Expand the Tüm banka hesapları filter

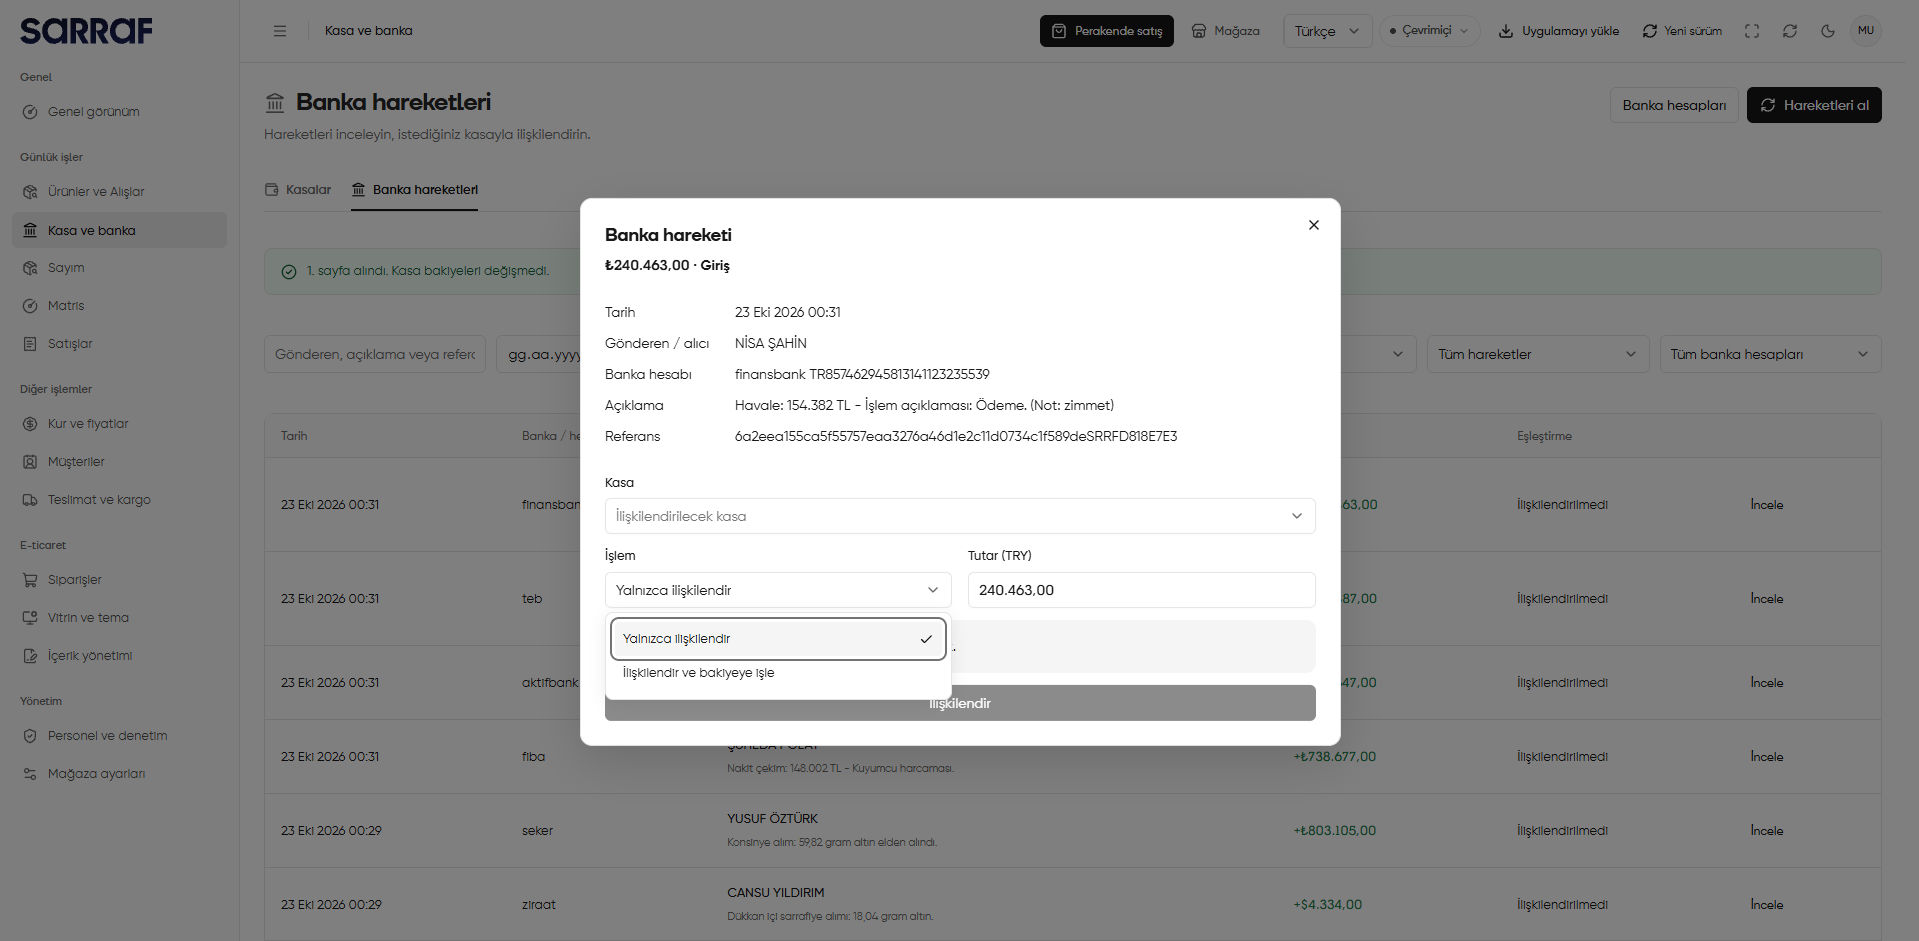pyautogui.click(x=1770, y=354)
